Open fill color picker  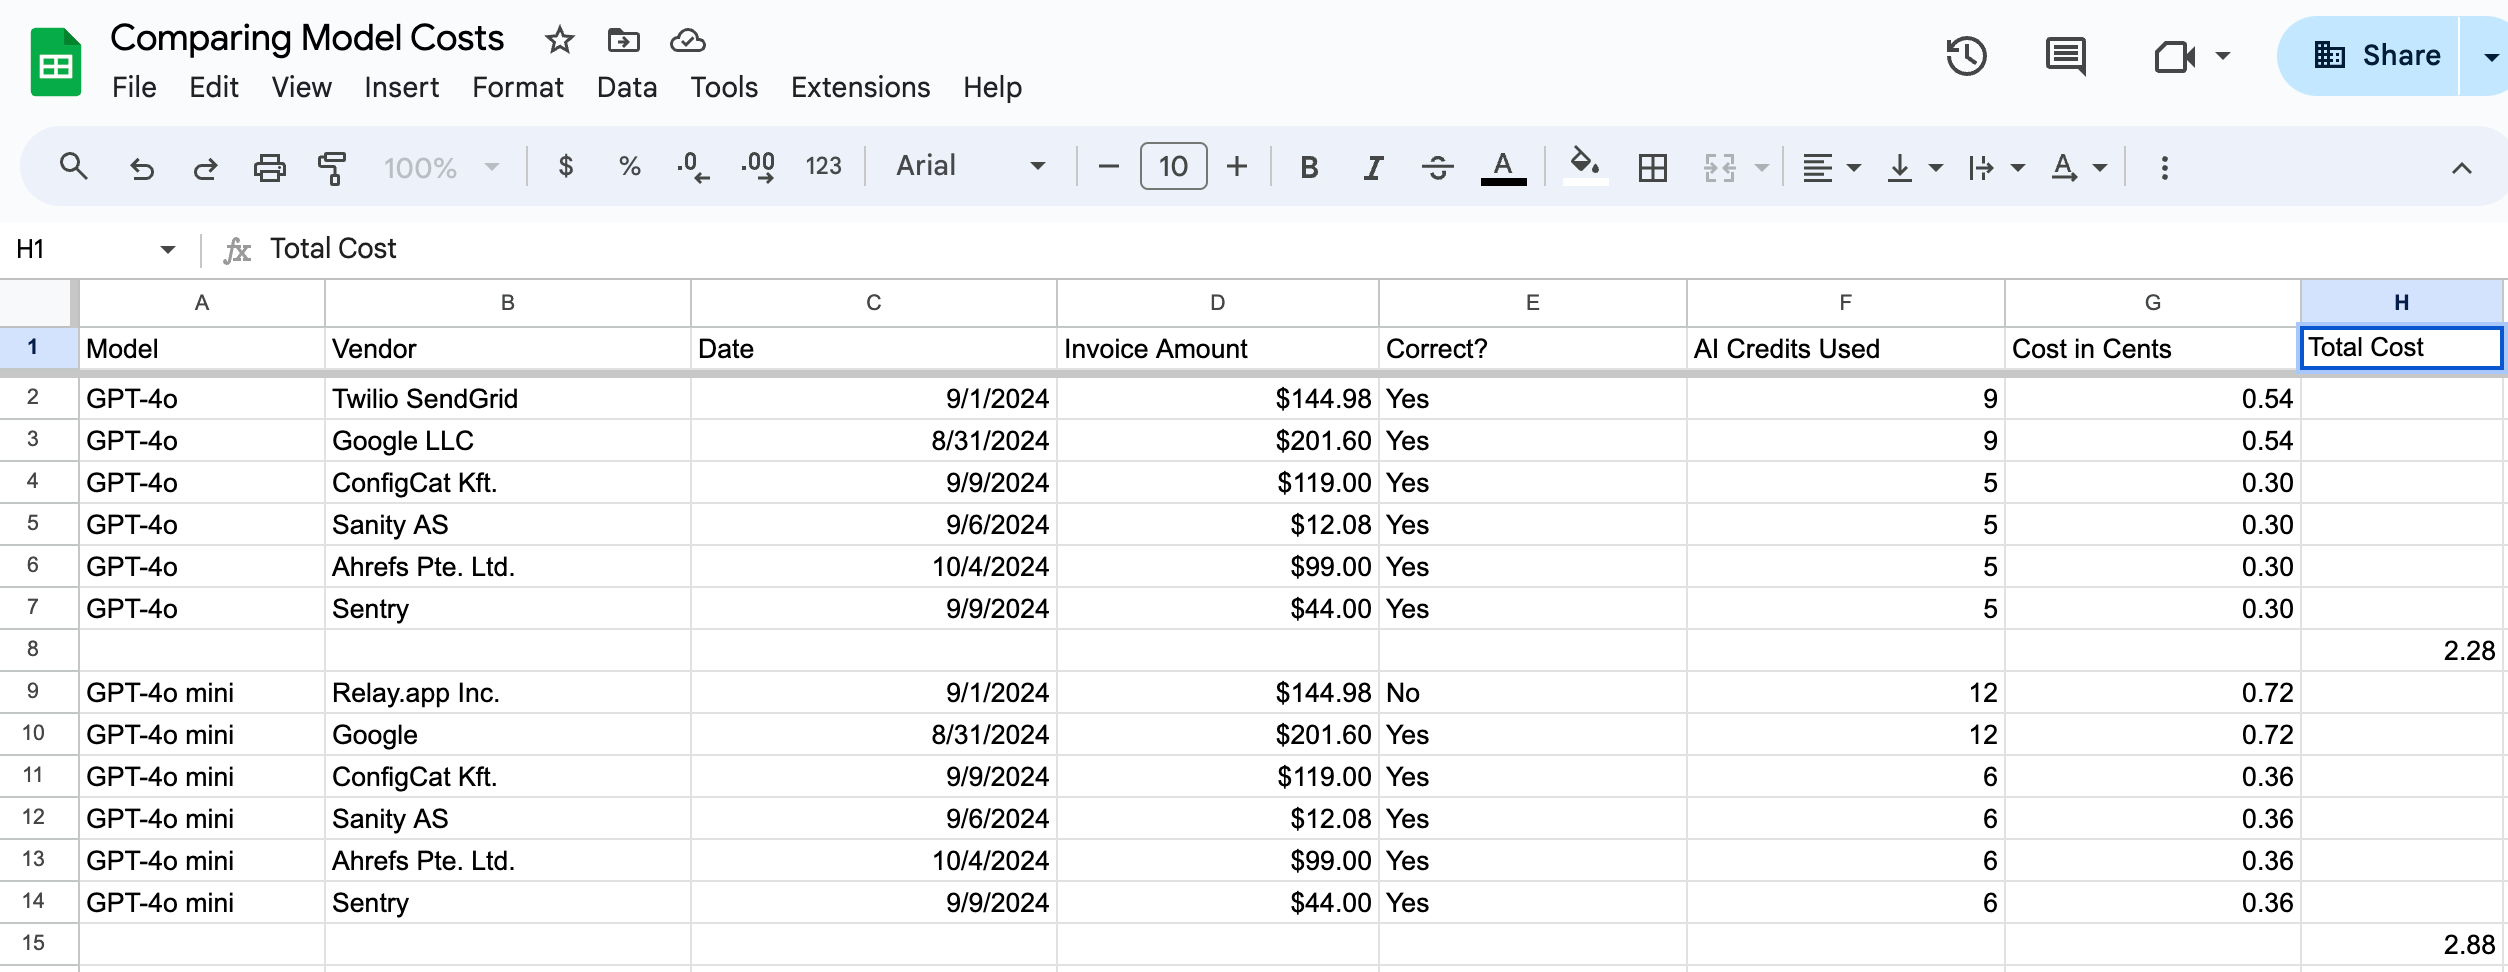[x=1584, y=165]
